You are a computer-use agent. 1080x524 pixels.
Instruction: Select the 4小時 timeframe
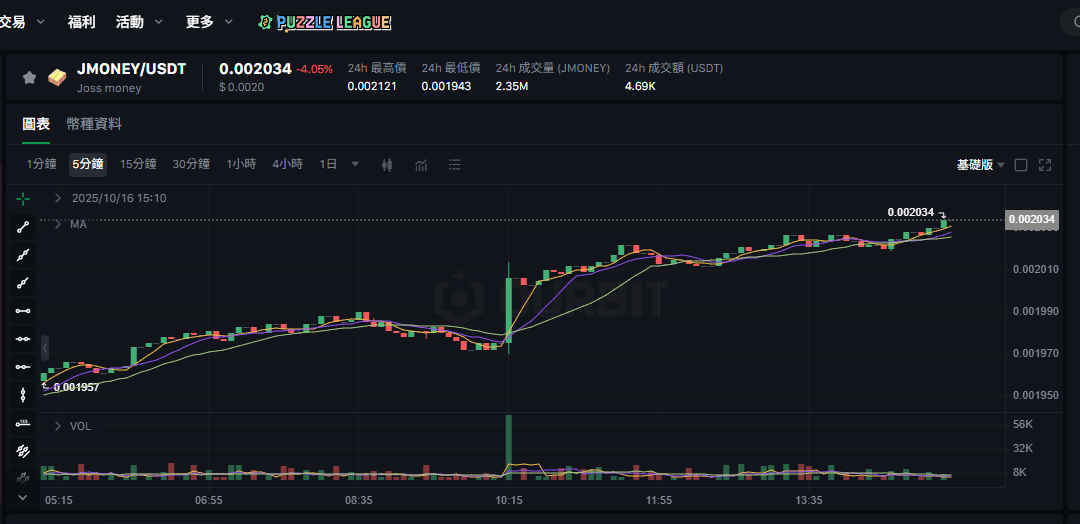pos(287,165)
